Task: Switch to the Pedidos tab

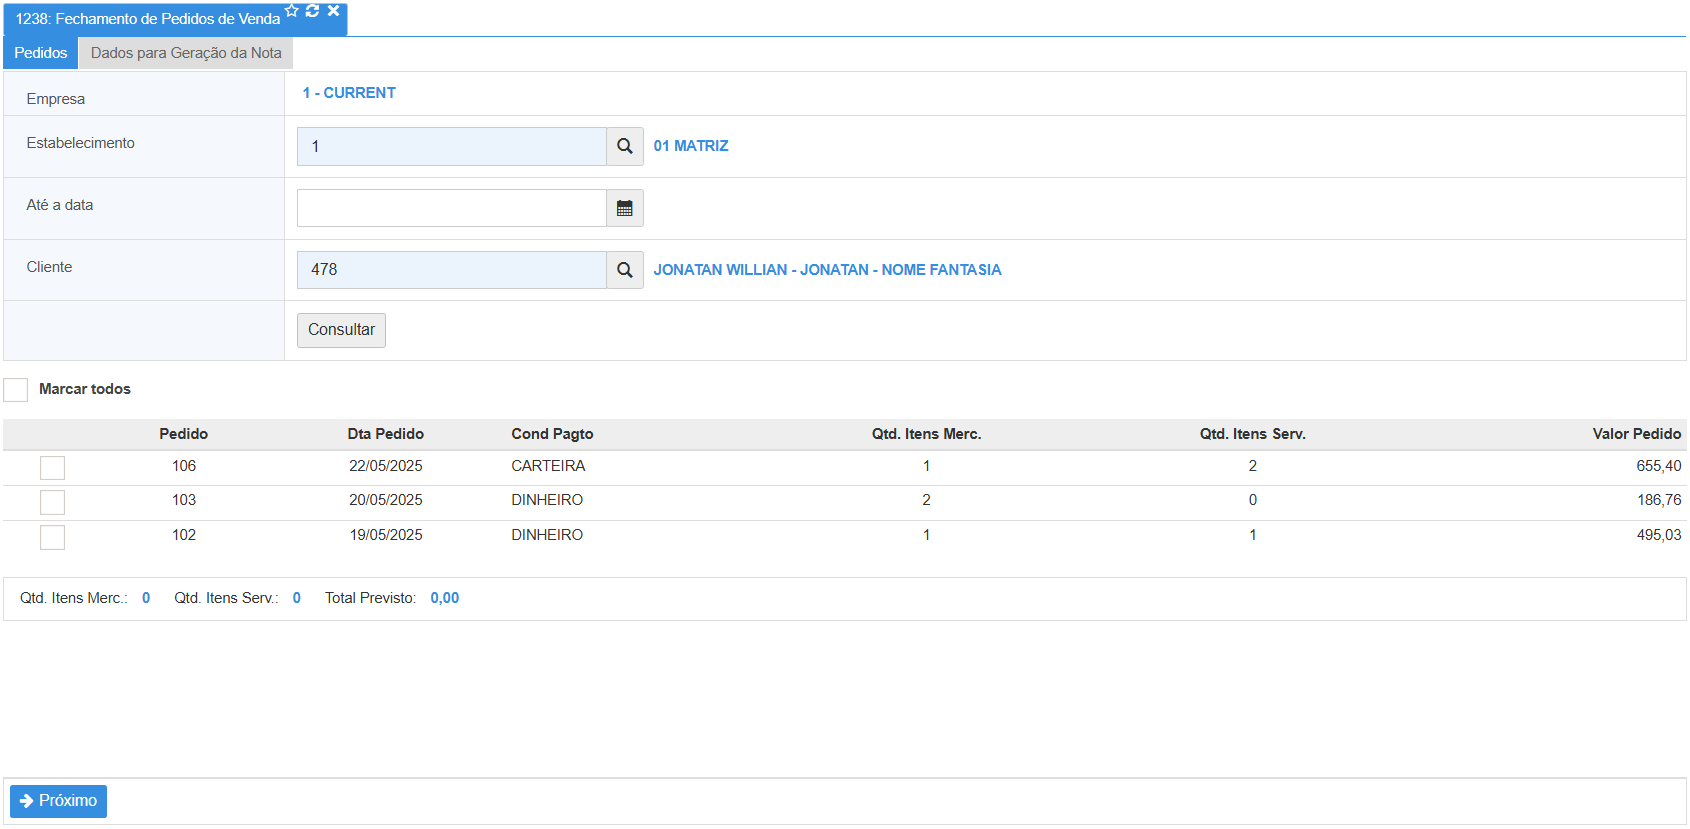Action: click(41, 53)
